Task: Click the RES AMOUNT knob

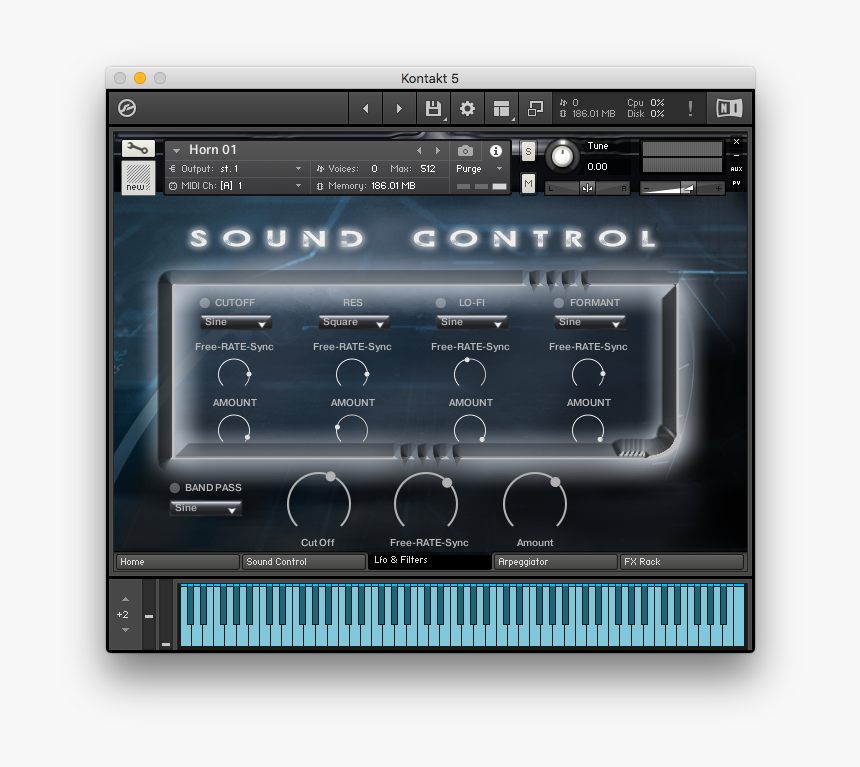Action: [x=352, y=429]
